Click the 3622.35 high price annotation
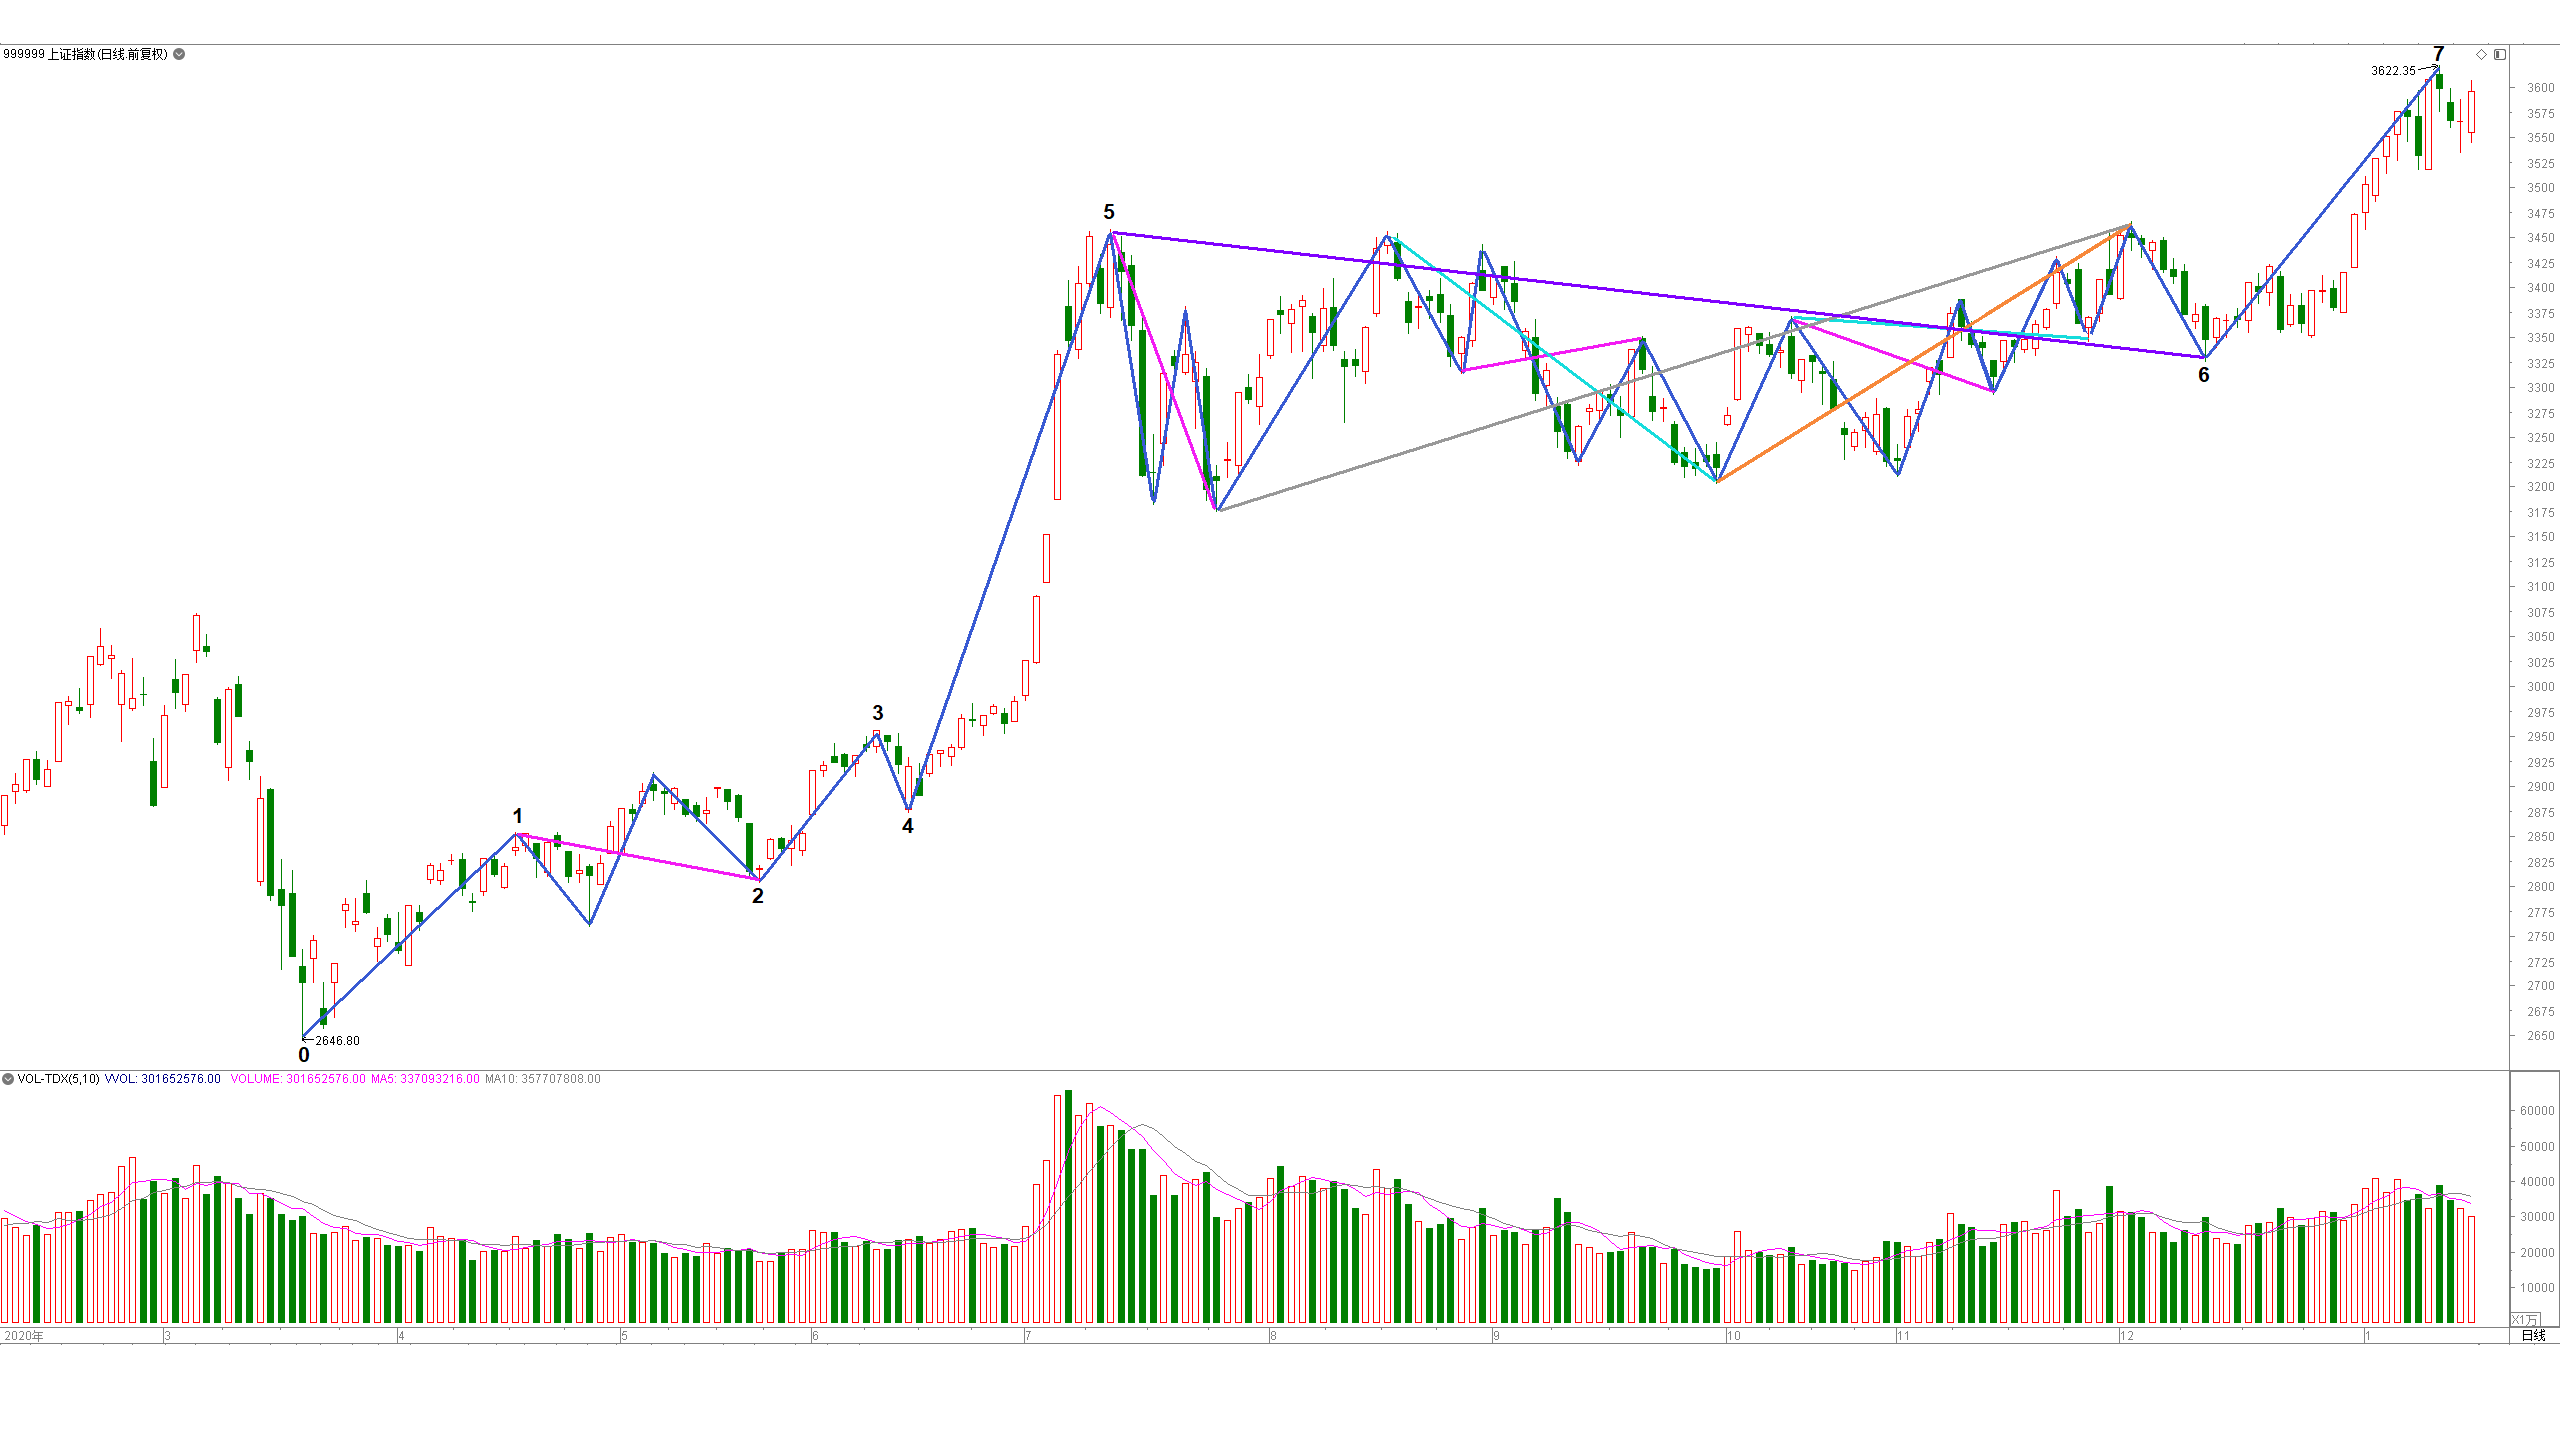The width and height of the screenshot is (2560, 1440). click(x=2393, y=71)
